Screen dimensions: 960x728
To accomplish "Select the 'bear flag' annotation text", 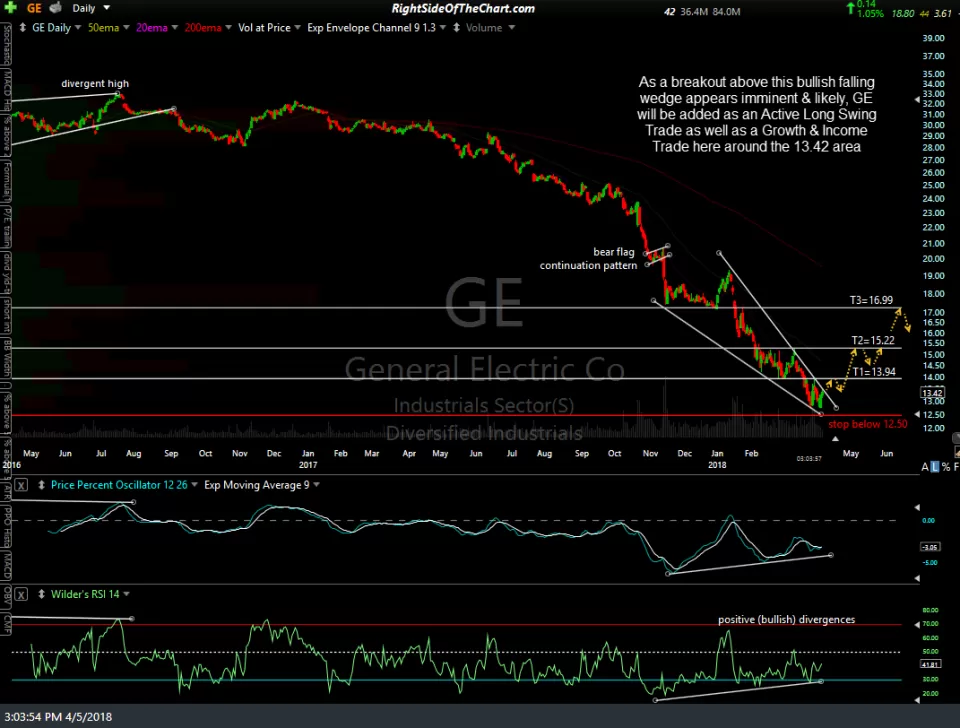I will (613, 252).
